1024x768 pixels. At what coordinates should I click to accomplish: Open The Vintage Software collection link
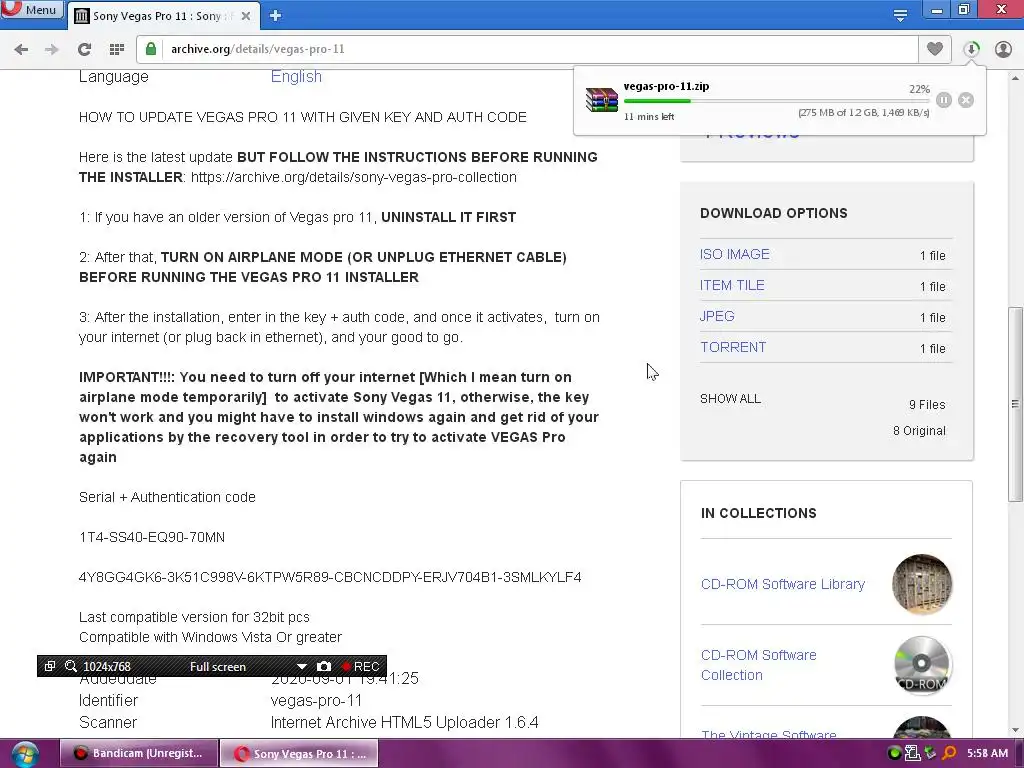pos(769,734)
